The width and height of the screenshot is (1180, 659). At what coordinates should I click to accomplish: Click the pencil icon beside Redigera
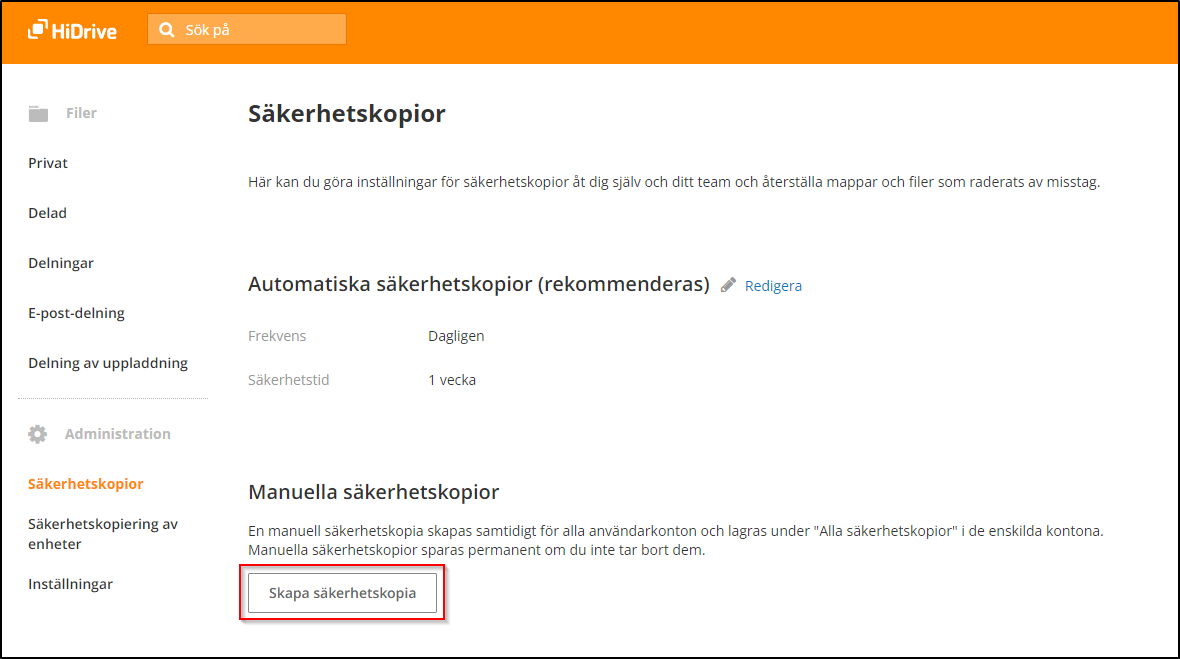tap(728, 285)
